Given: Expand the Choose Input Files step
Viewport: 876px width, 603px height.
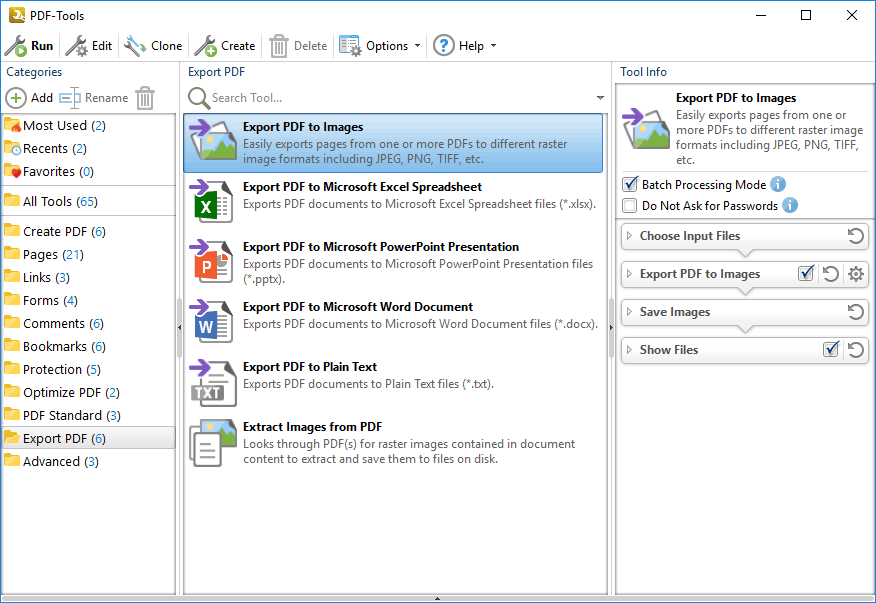Looking at the screenshot, I should coord(630,236).
